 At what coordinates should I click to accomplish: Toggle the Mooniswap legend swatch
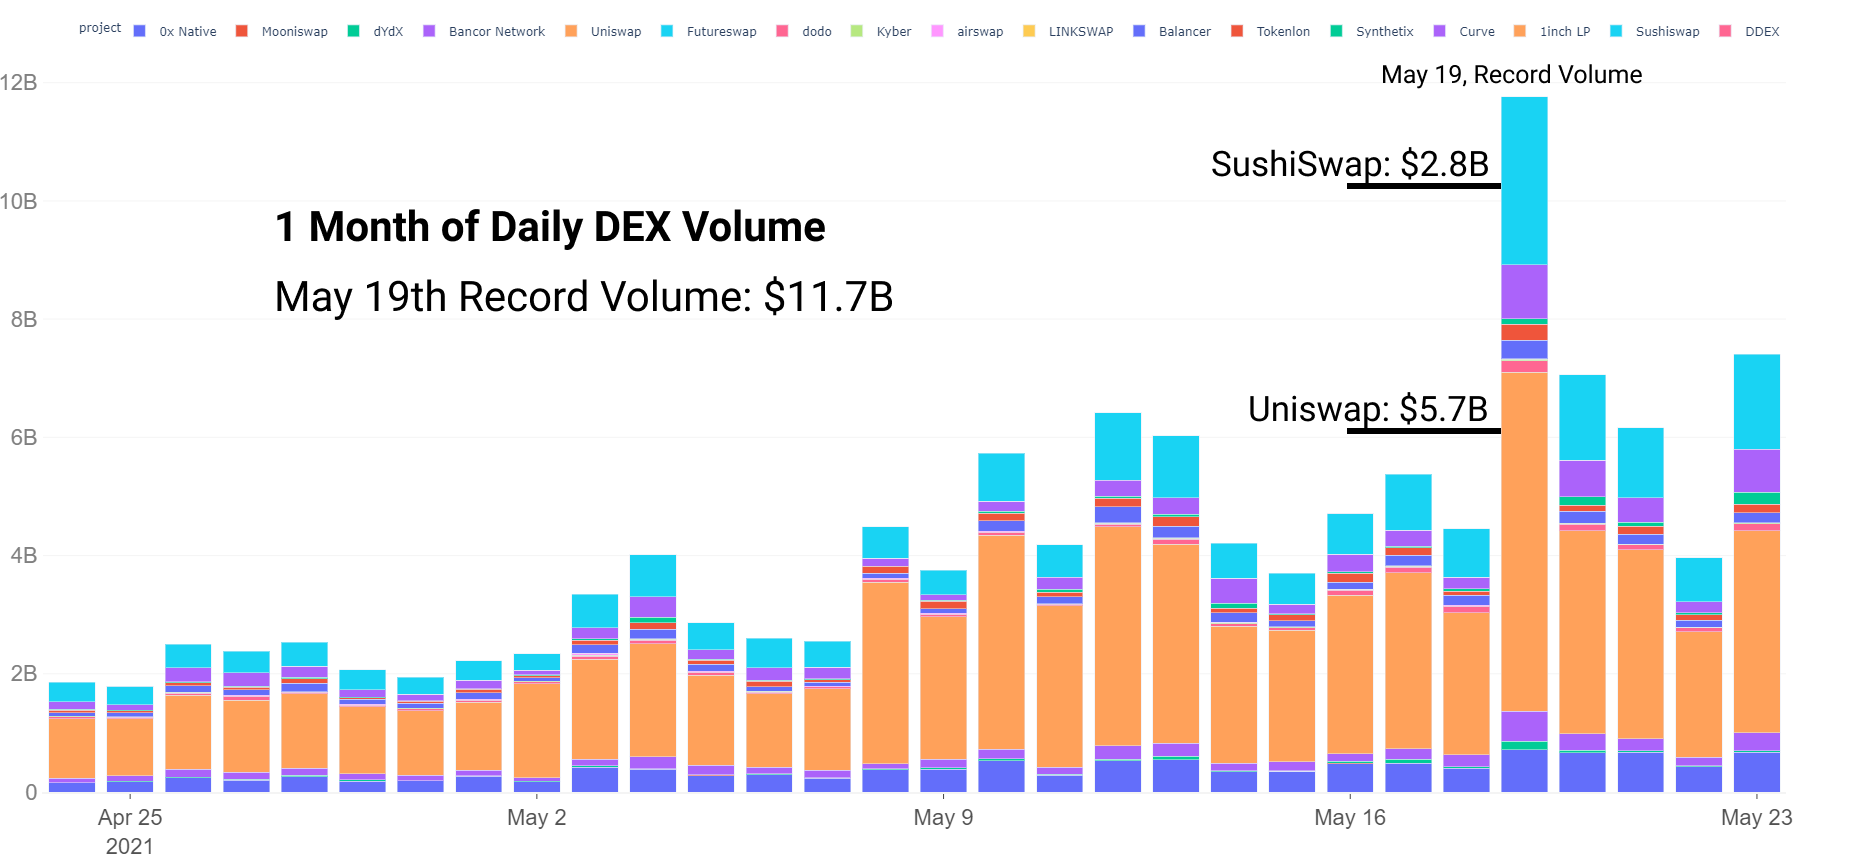coord(242,31)
